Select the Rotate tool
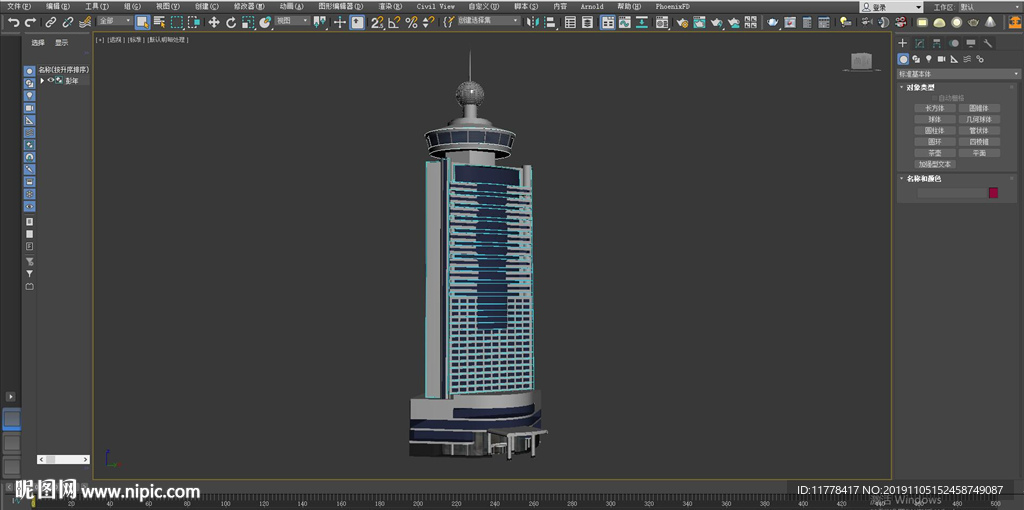The height and width of the screenshot is (510, 1024). point(231,22)
